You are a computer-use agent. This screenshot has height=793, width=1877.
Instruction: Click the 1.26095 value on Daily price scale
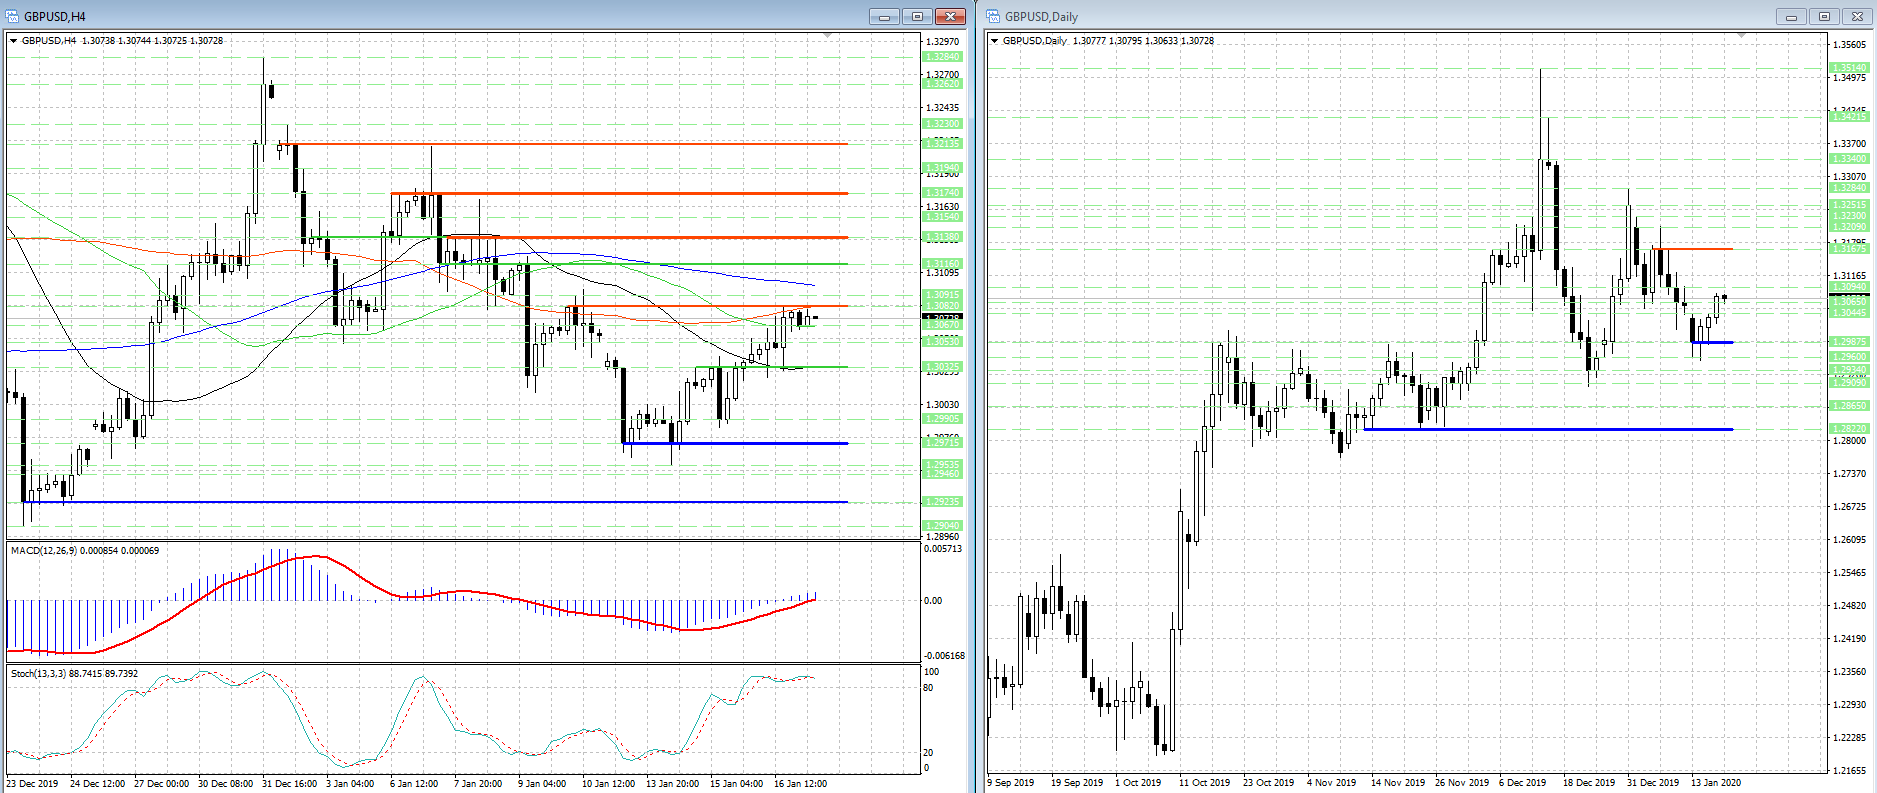(x=1850, y=540)
